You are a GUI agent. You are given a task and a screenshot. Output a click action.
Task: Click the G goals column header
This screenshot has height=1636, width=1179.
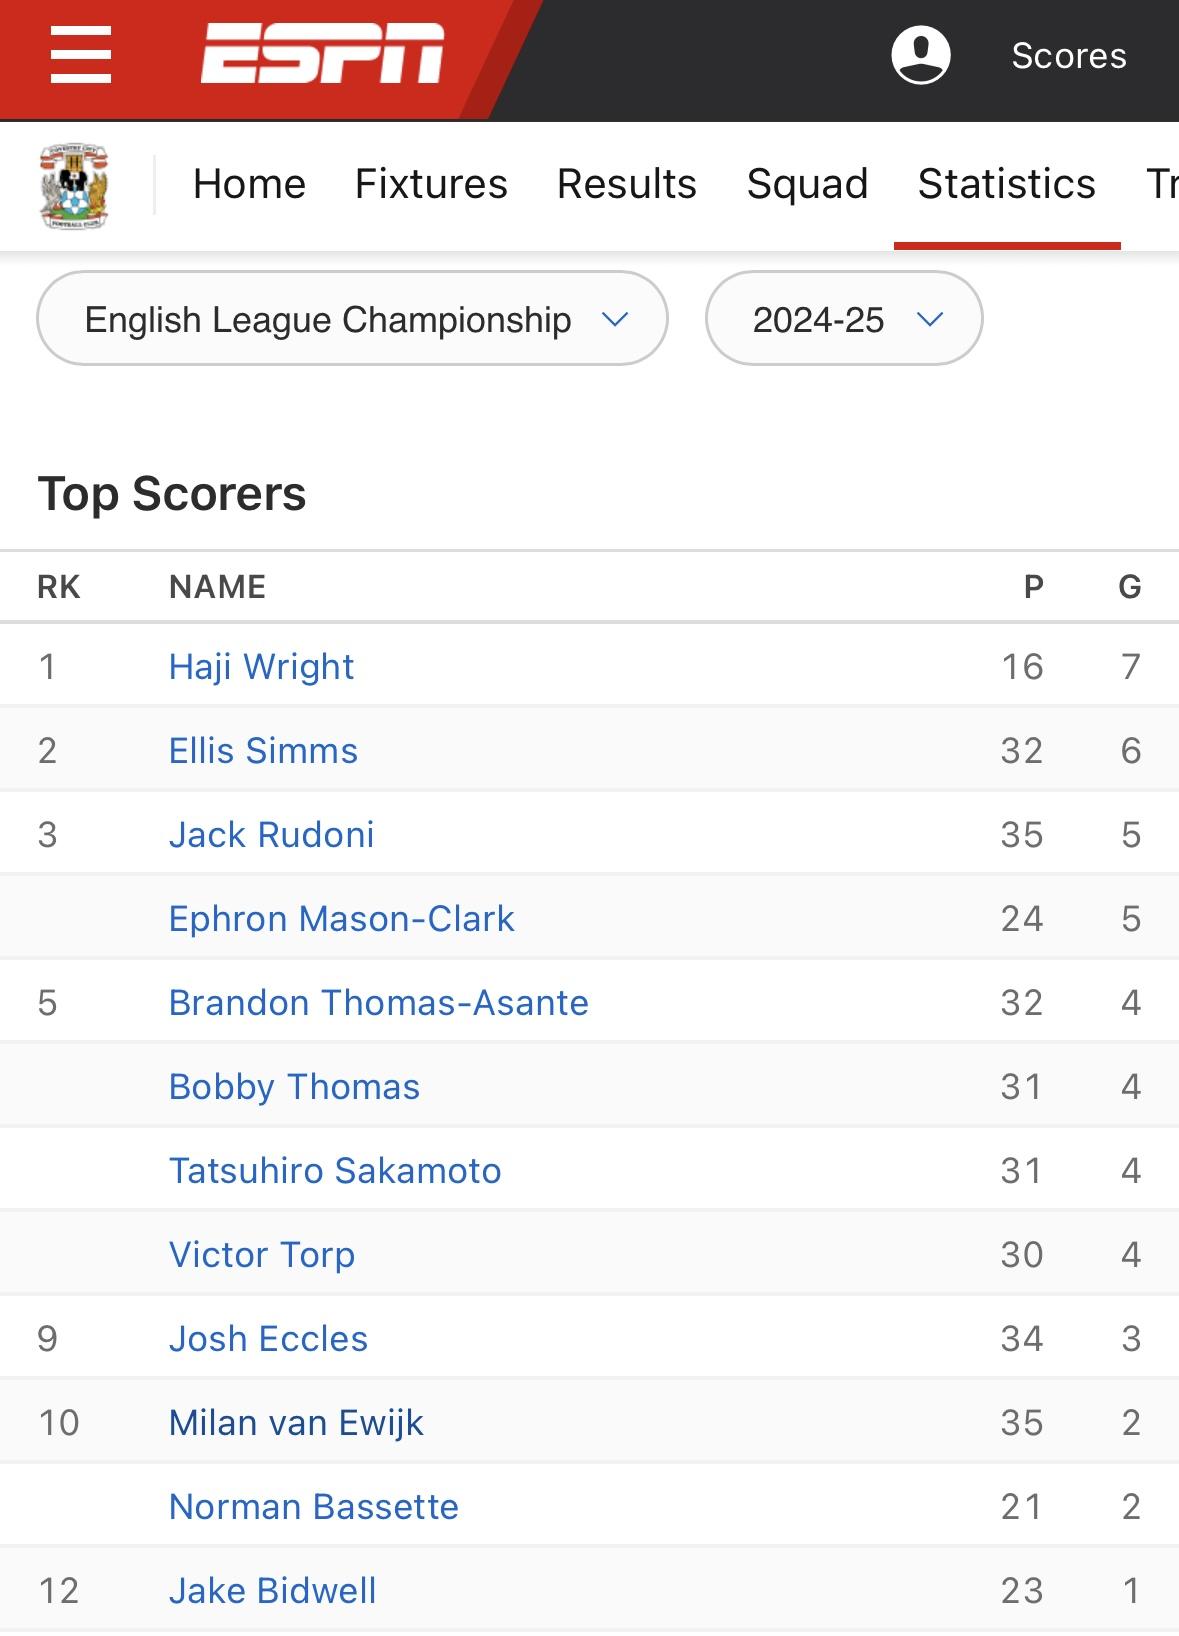[x=1130, y=587]
